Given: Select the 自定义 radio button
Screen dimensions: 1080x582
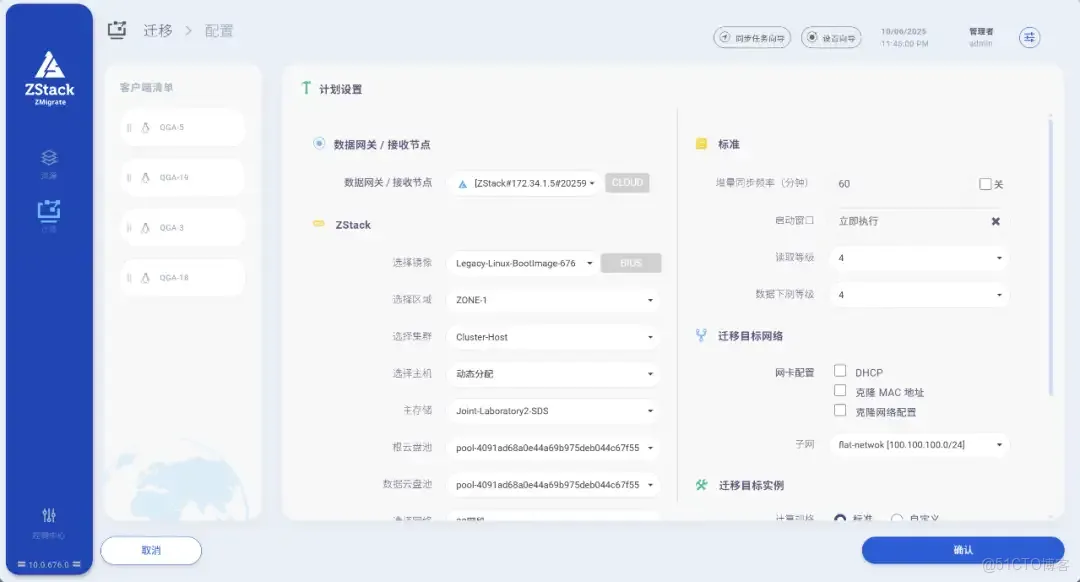Looking at the screenshot, I should pyautogui.click(x=897, y=518).
